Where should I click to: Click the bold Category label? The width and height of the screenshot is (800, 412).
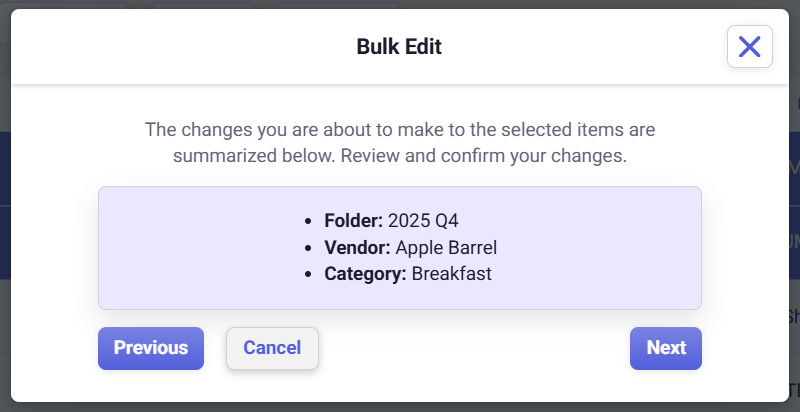click(x=365, y=273)
